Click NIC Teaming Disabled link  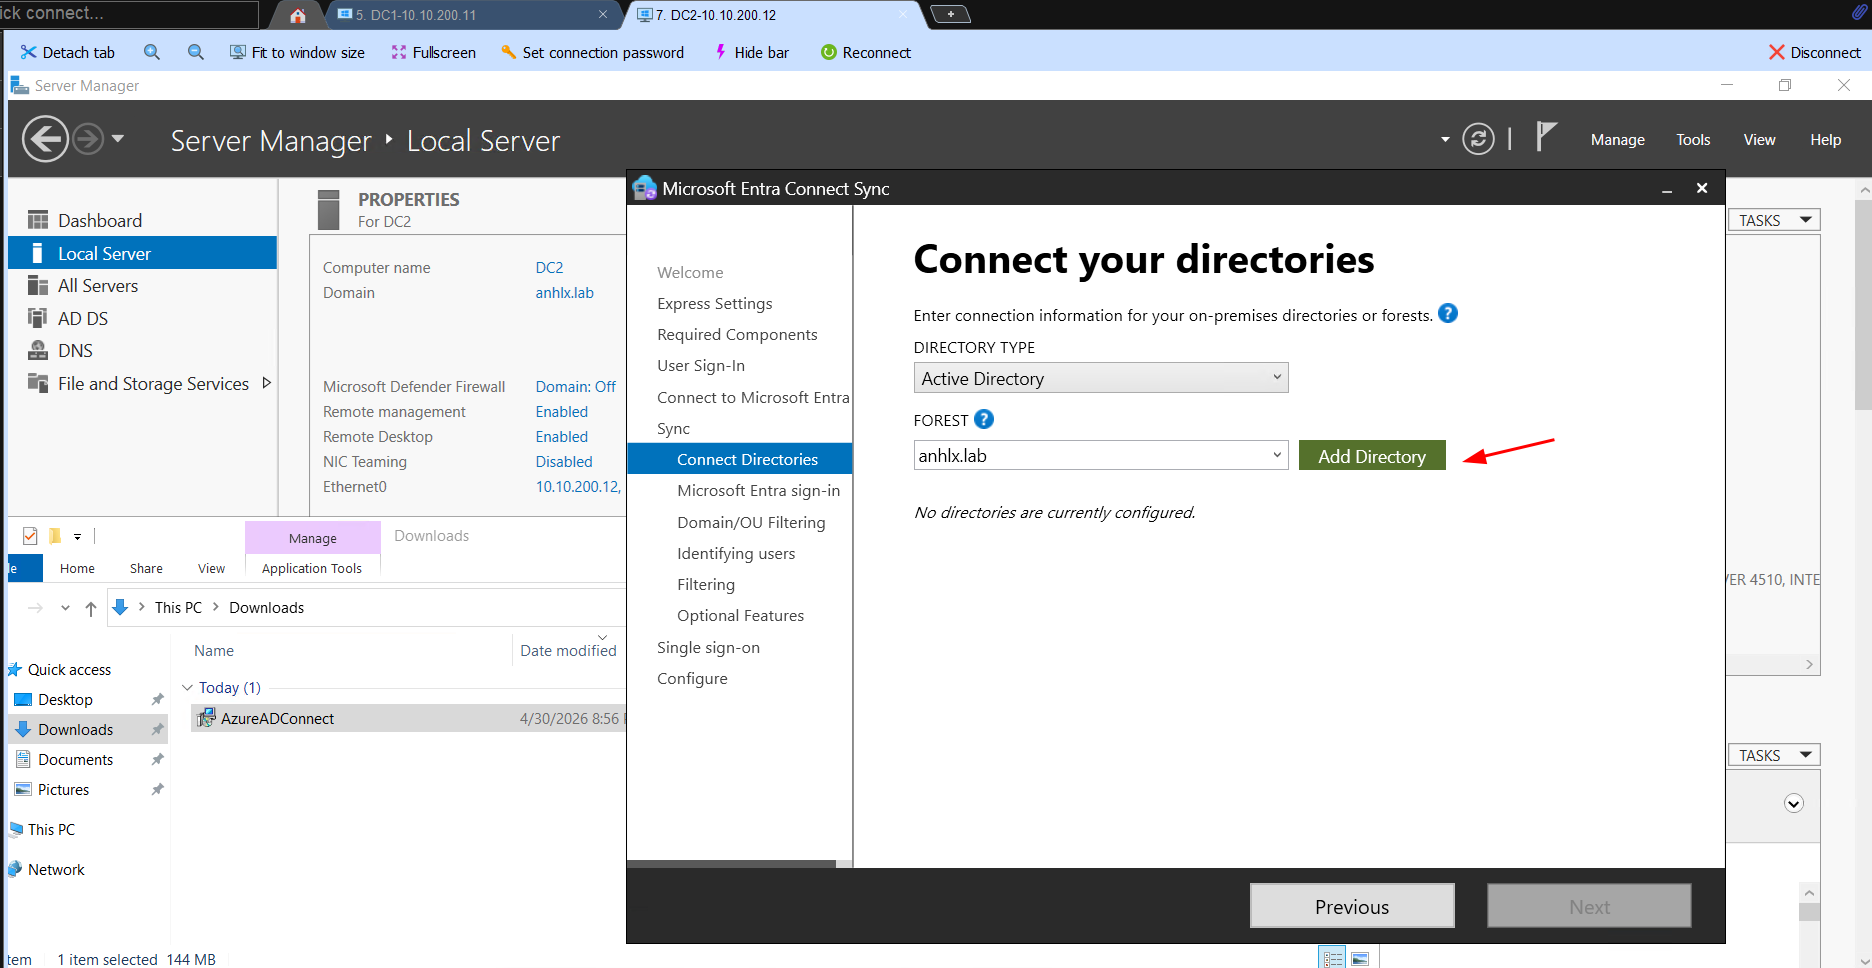[563, 462]
